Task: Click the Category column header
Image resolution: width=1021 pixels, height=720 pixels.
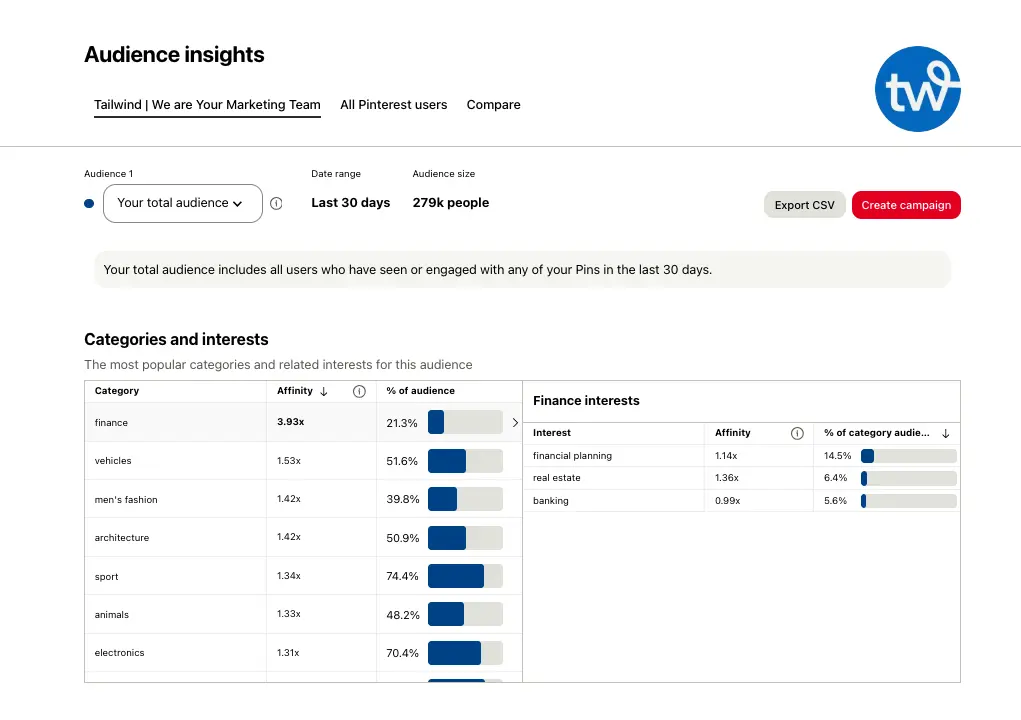Action: (x=117, y=391)
